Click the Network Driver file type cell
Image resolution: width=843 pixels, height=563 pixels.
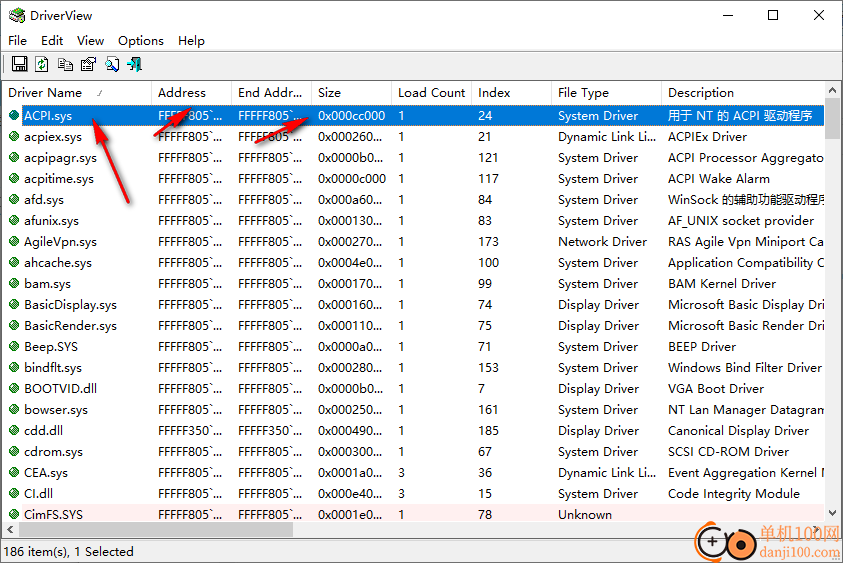pos(602,241)
